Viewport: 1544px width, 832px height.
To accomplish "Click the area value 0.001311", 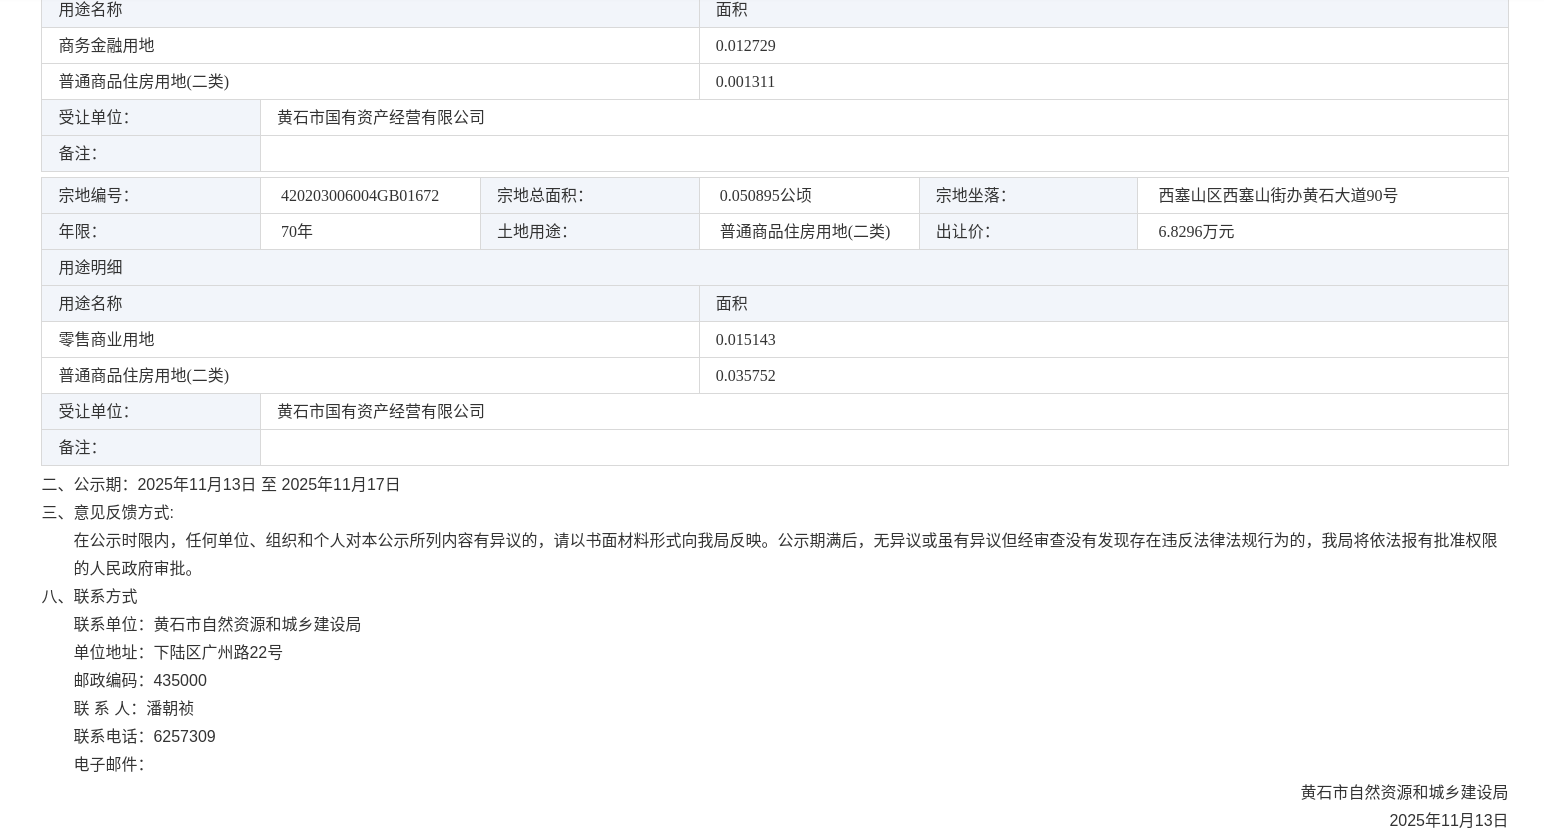I will 745,82.
